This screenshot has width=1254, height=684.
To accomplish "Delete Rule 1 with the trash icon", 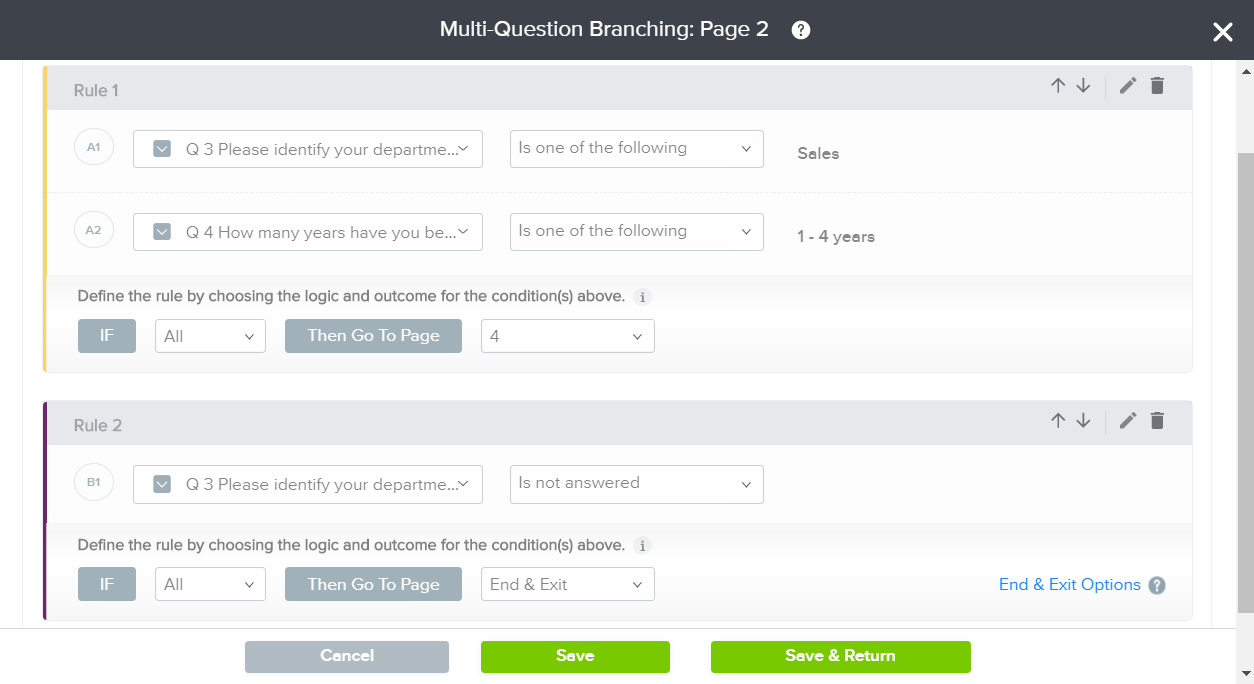I will coord(1157,86).
